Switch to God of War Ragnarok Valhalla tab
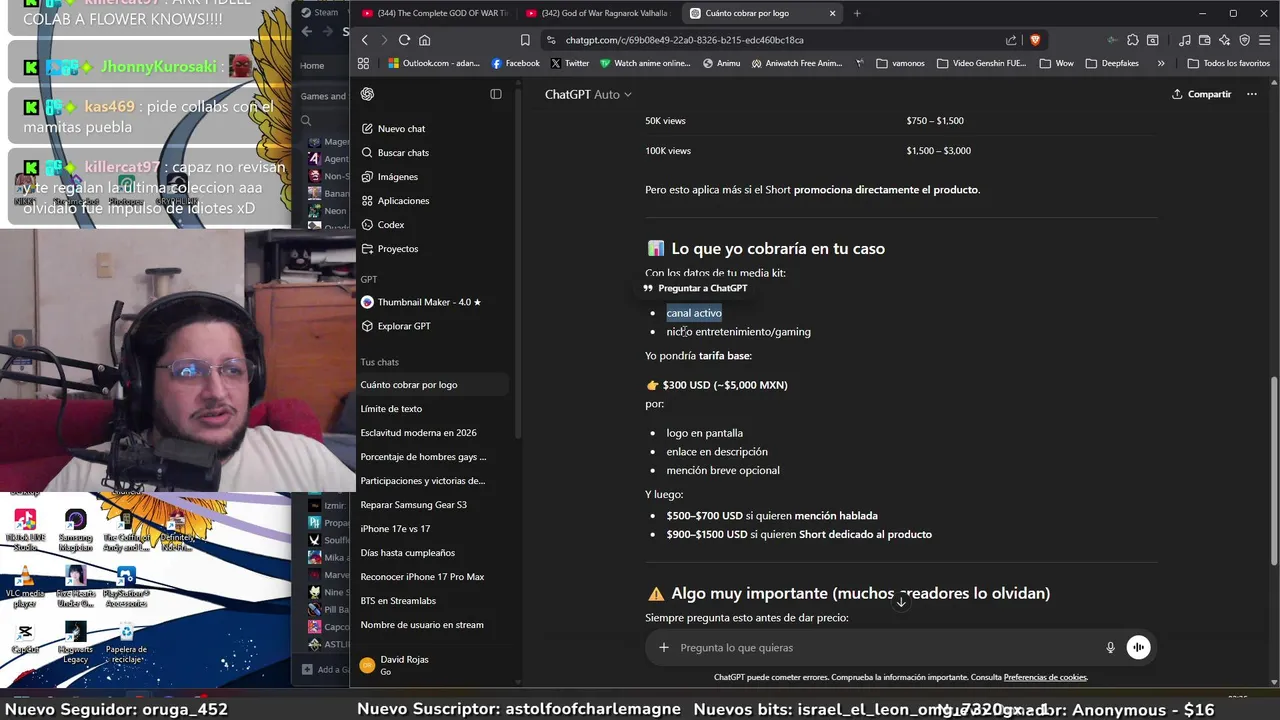This screenshot has height=720, width=1280. pos(597,13)
